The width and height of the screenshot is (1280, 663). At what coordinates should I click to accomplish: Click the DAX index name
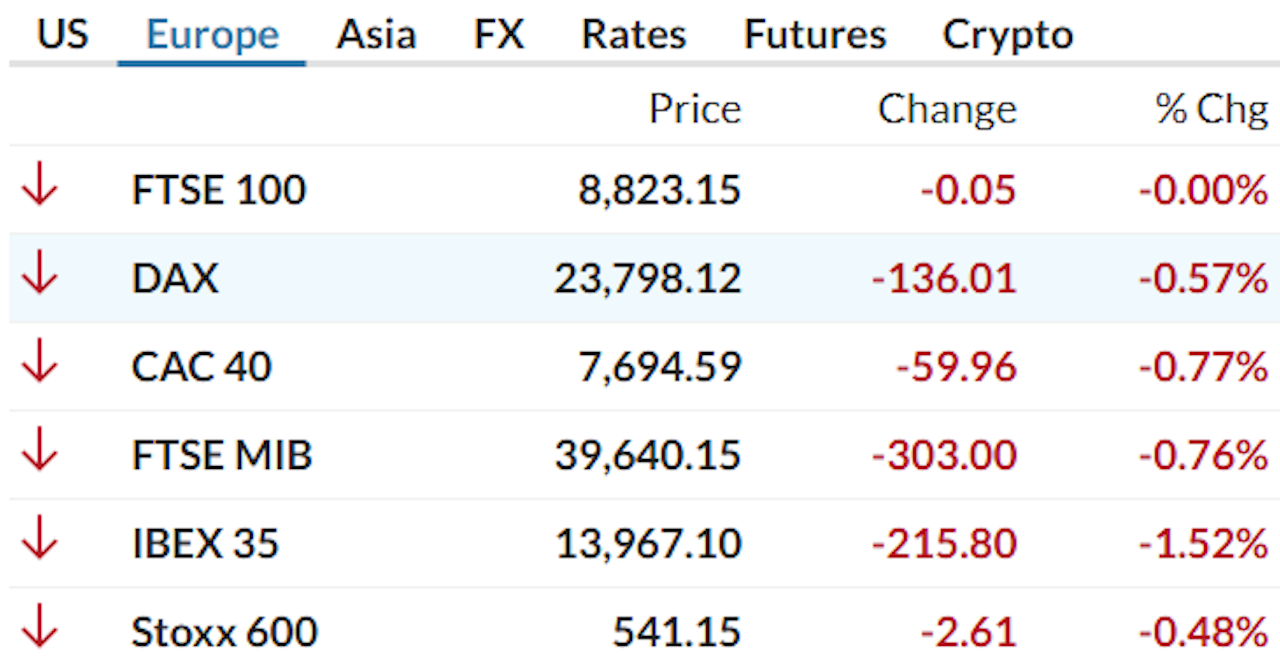click(x=176, y=278)
